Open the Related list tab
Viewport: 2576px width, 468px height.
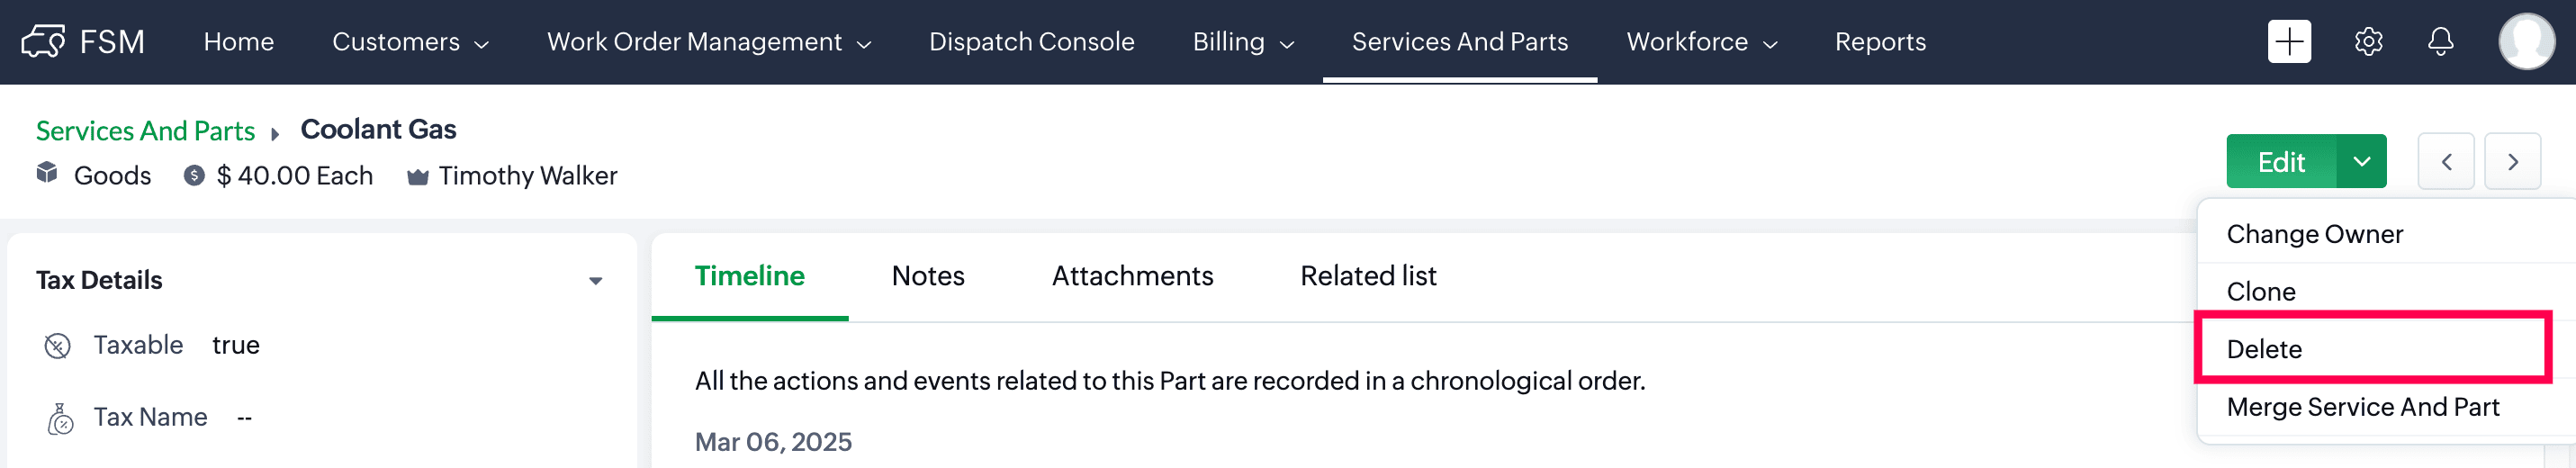tap(1367, 276)
